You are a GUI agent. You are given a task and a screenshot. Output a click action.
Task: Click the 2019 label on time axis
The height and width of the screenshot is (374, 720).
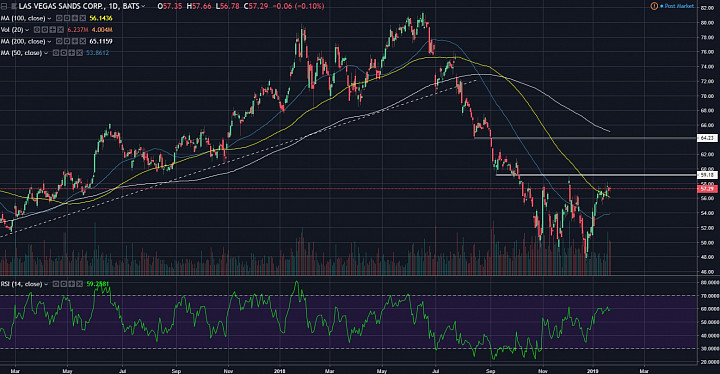tap(593, 370)
